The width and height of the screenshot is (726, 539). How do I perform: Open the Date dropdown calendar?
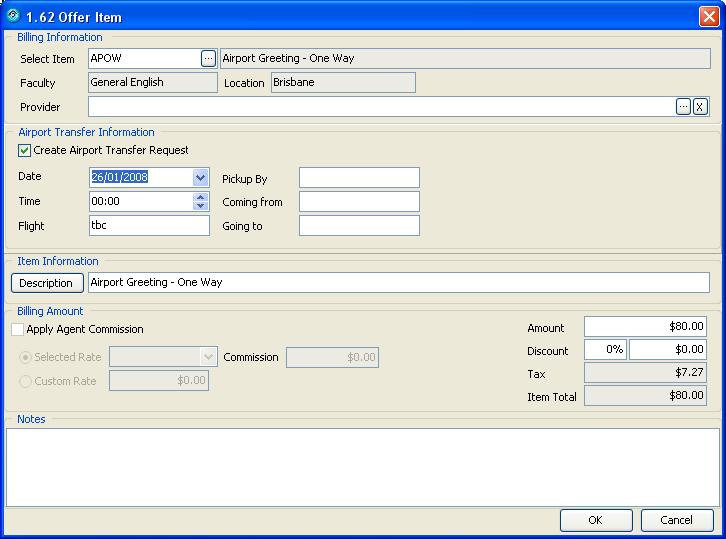pos(201,178)
